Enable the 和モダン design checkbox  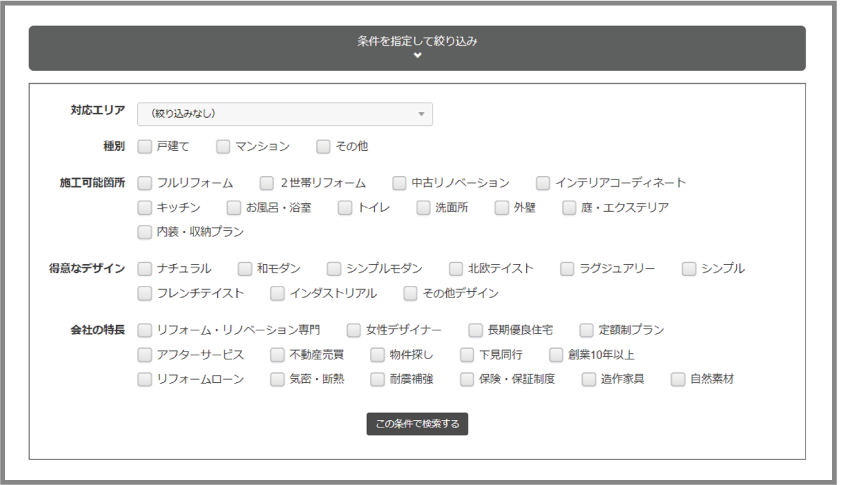click(245, 269)
